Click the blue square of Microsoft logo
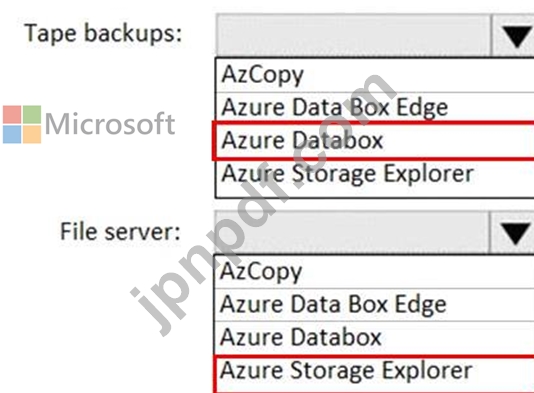Viewport: 534px width, 393px height. coord(12,135)
